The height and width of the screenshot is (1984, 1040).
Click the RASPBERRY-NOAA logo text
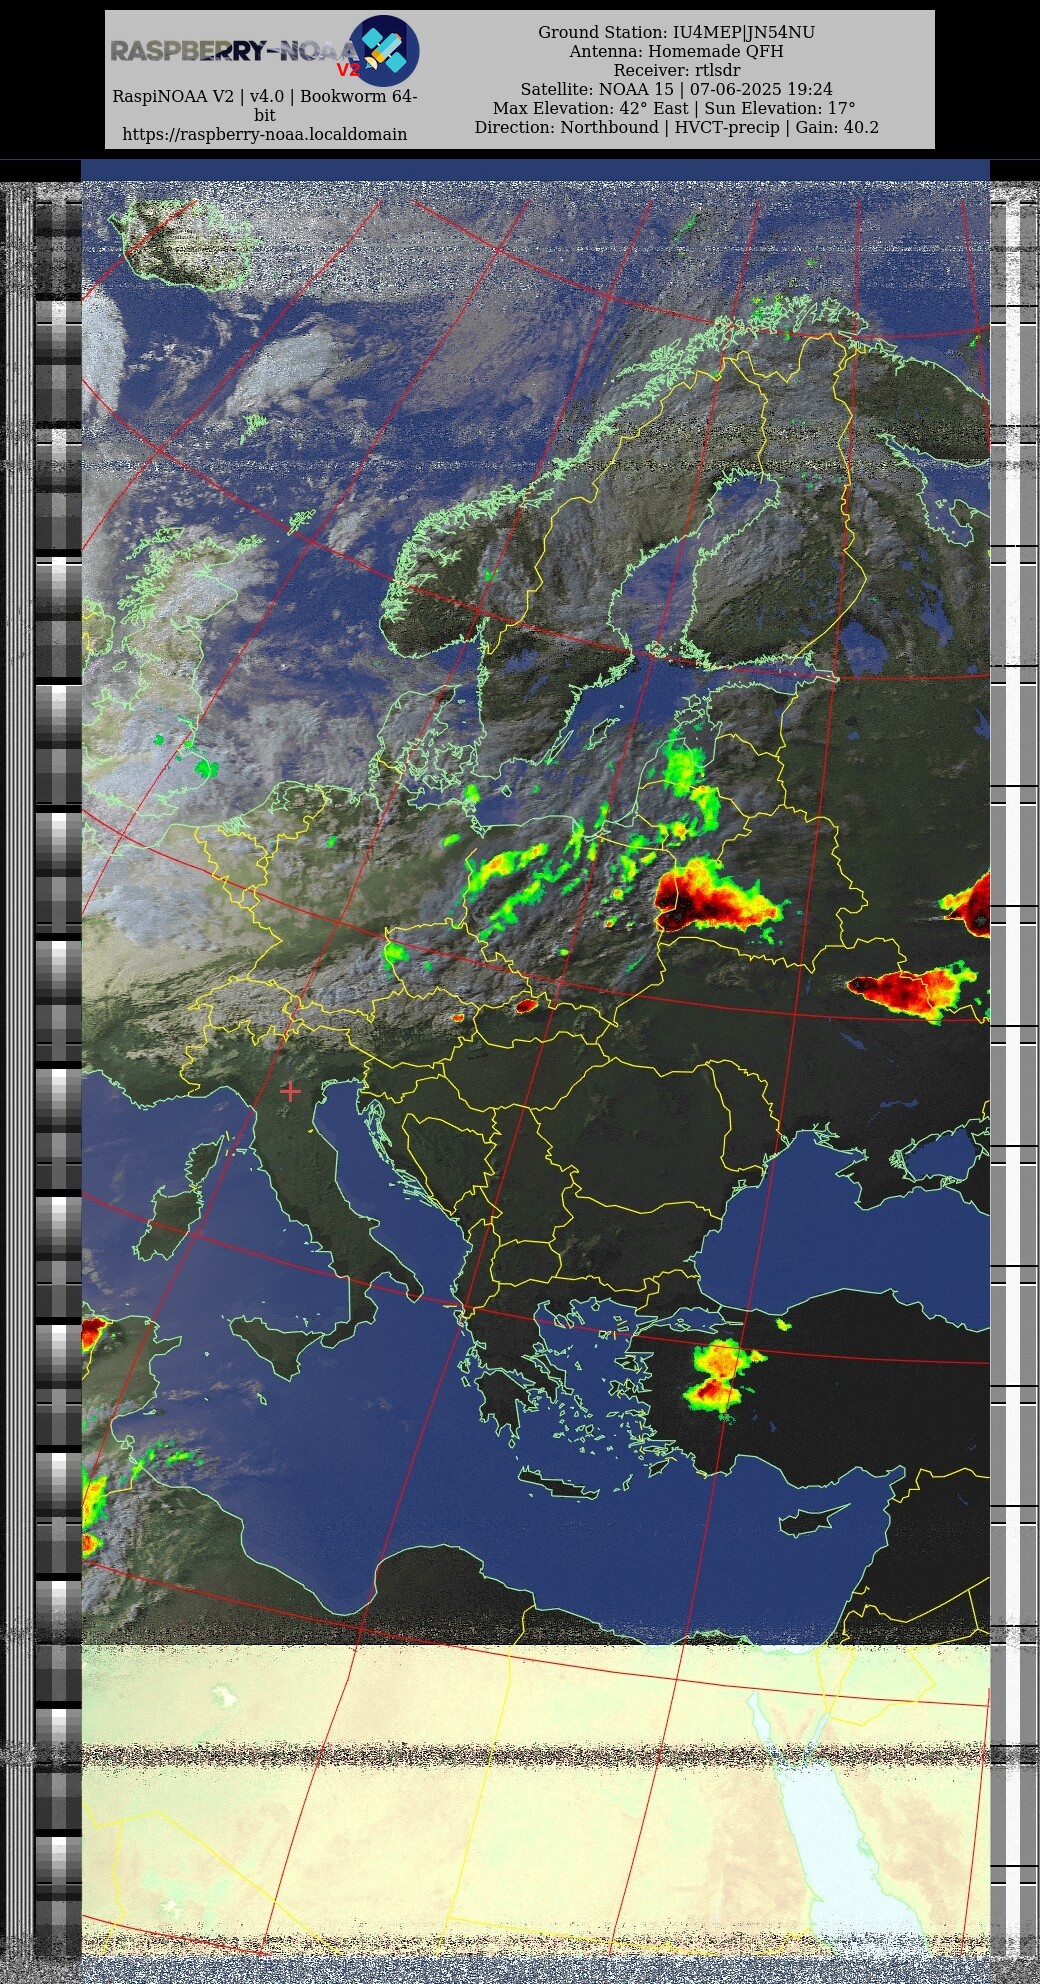coord(233,51)
